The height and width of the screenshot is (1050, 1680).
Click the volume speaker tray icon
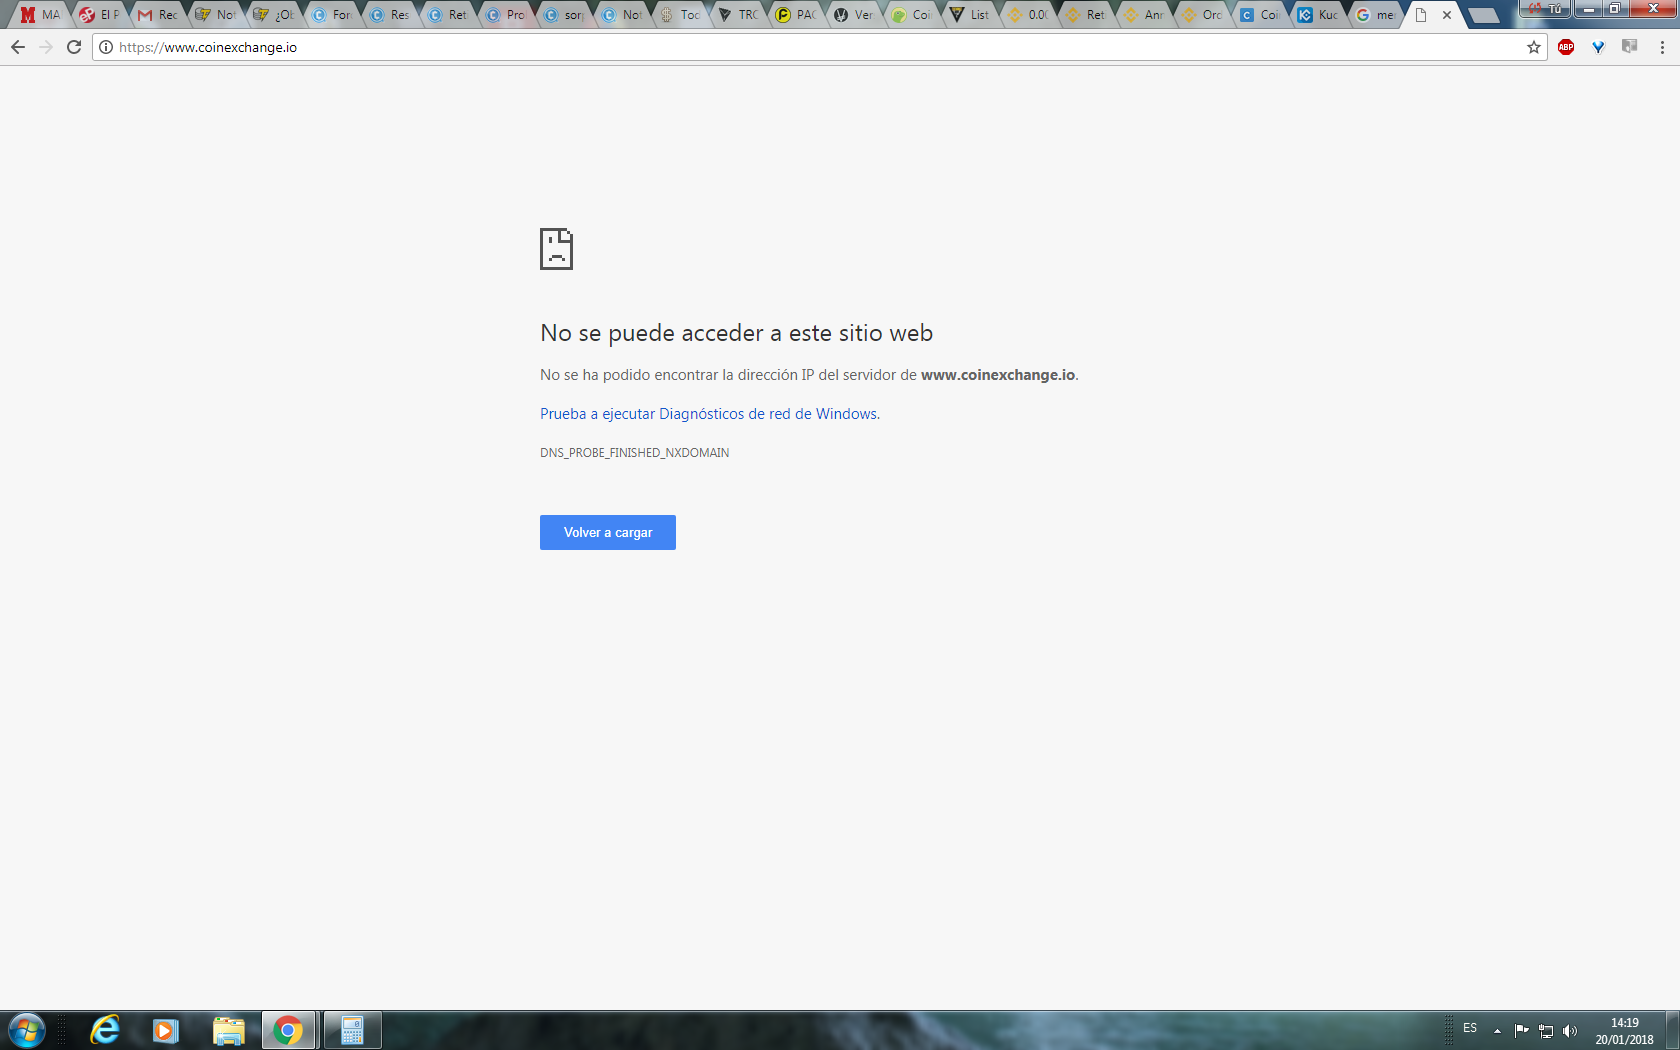[1570, 1031]
